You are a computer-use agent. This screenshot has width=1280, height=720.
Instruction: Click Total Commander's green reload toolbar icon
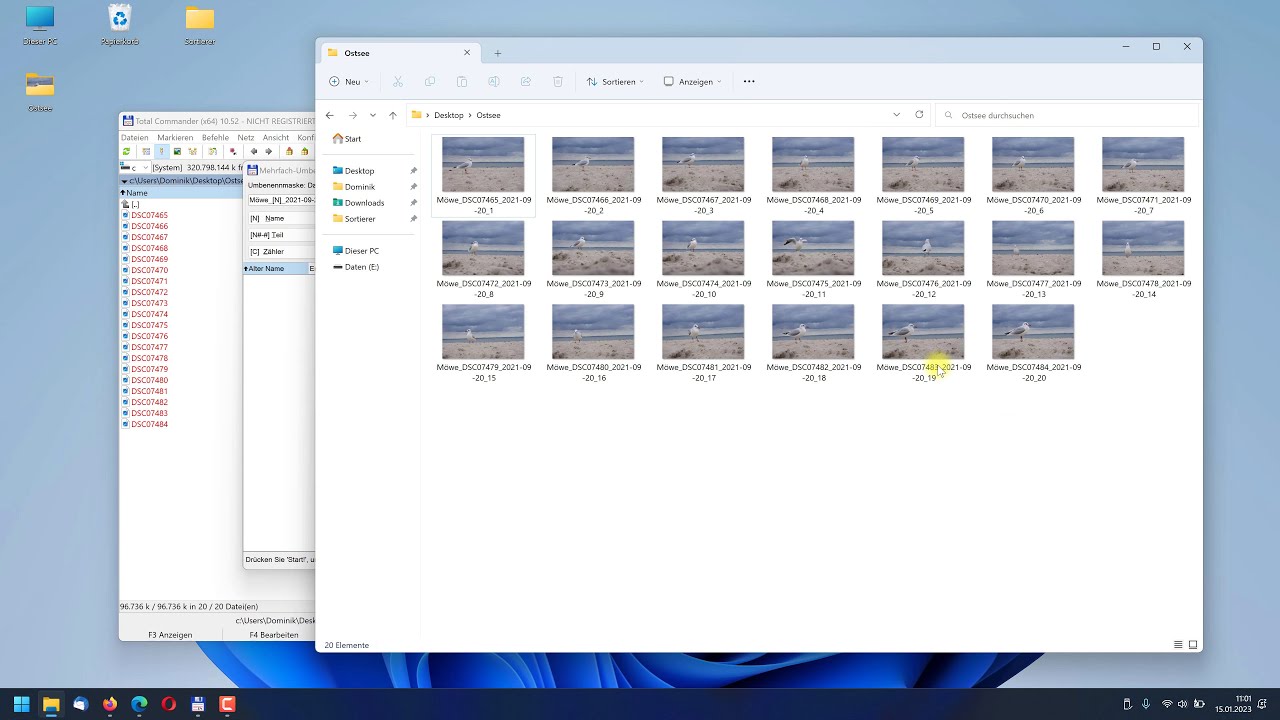(x=126, y=151)
